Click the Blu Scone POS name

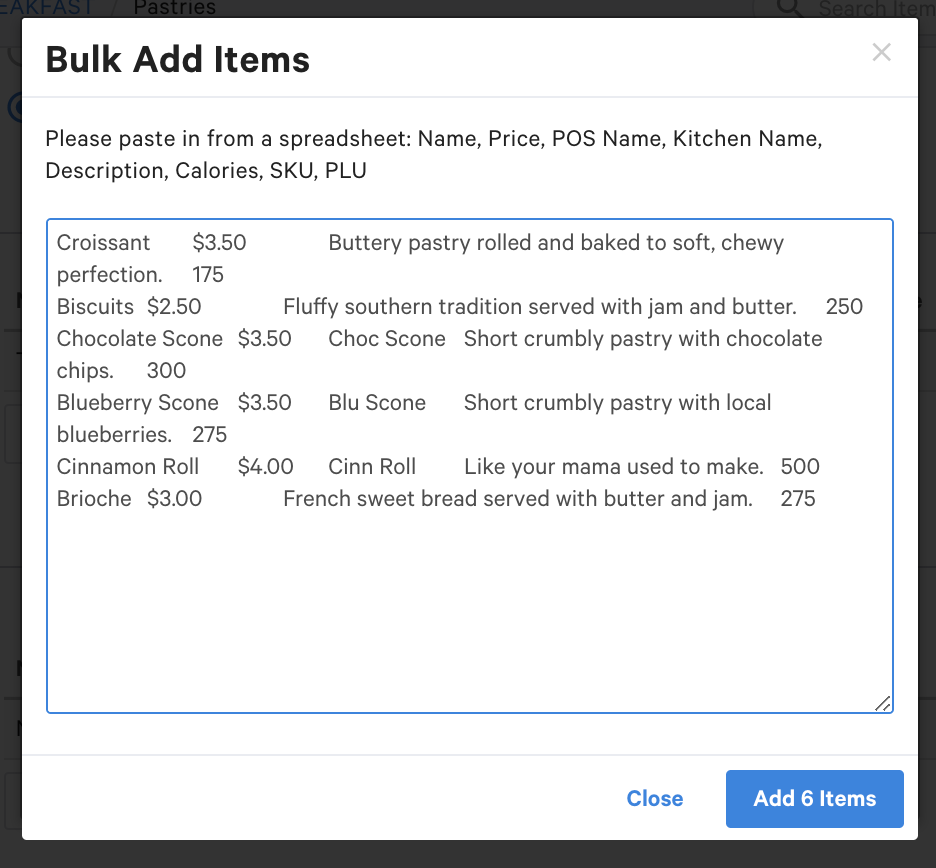377,403
